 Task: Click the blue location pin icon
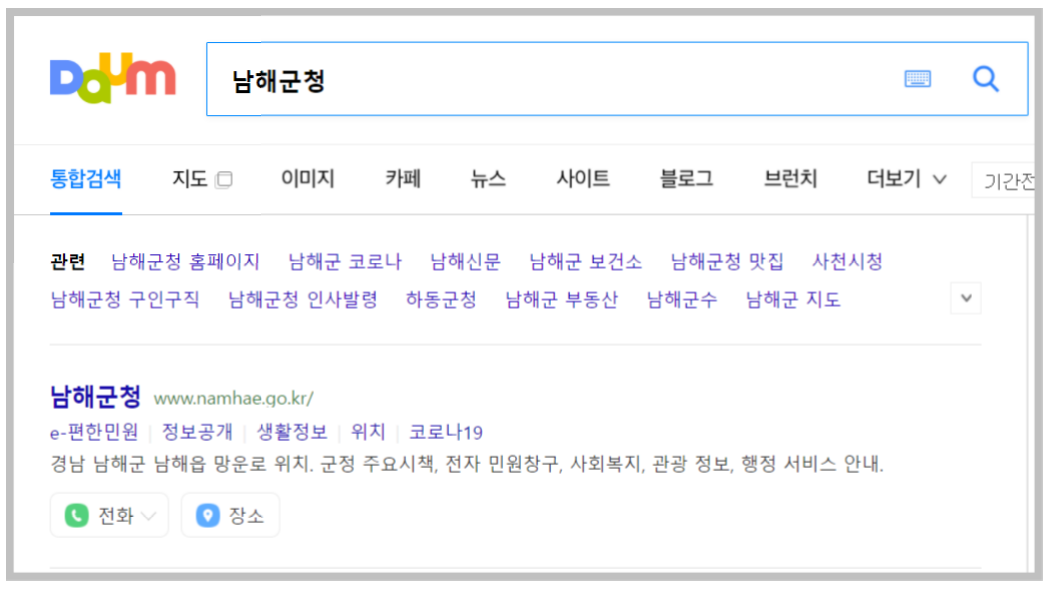(x=207, y=515)
